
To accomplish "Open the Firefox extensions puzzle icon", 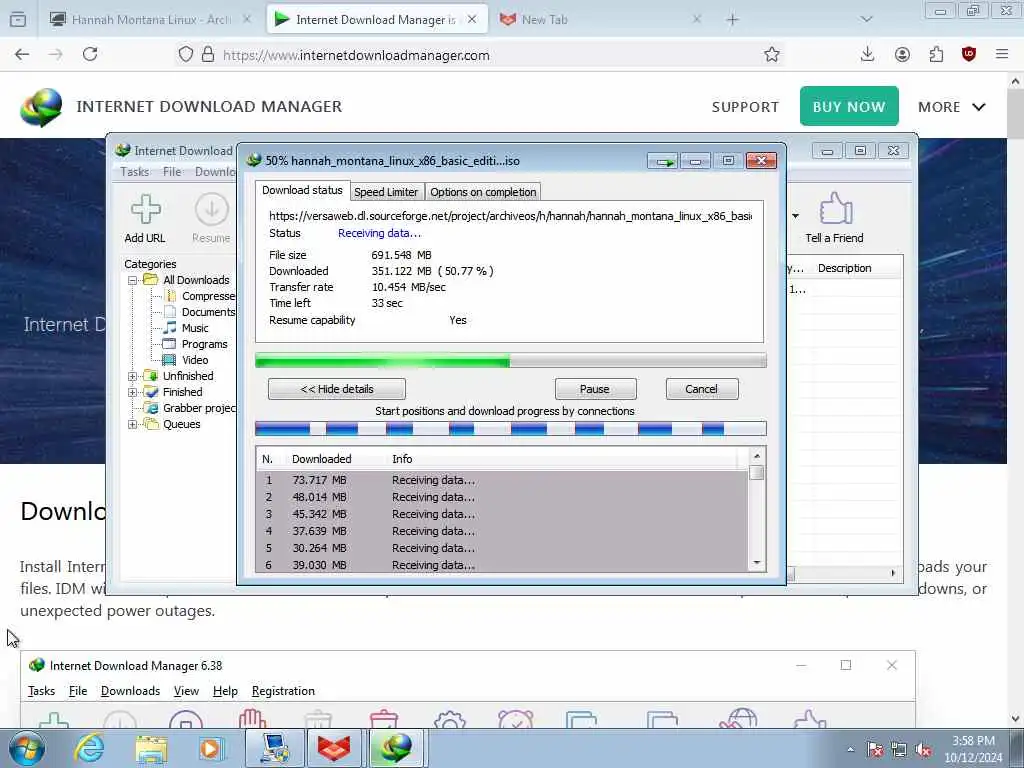I will tap(936, 55).
